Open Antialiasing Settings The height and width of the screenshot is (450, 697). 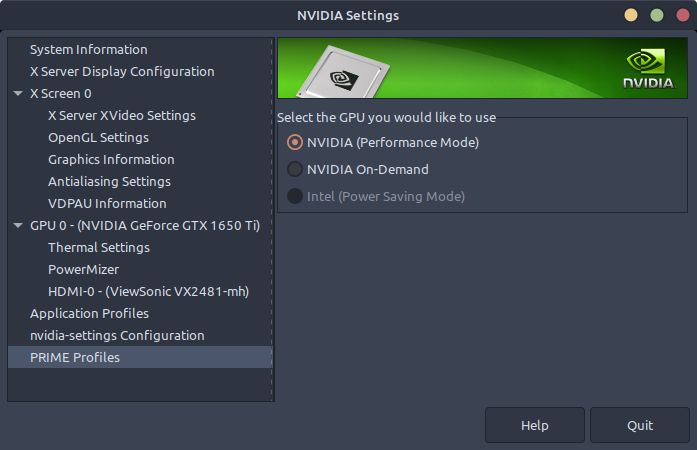[x=109, y=182]
